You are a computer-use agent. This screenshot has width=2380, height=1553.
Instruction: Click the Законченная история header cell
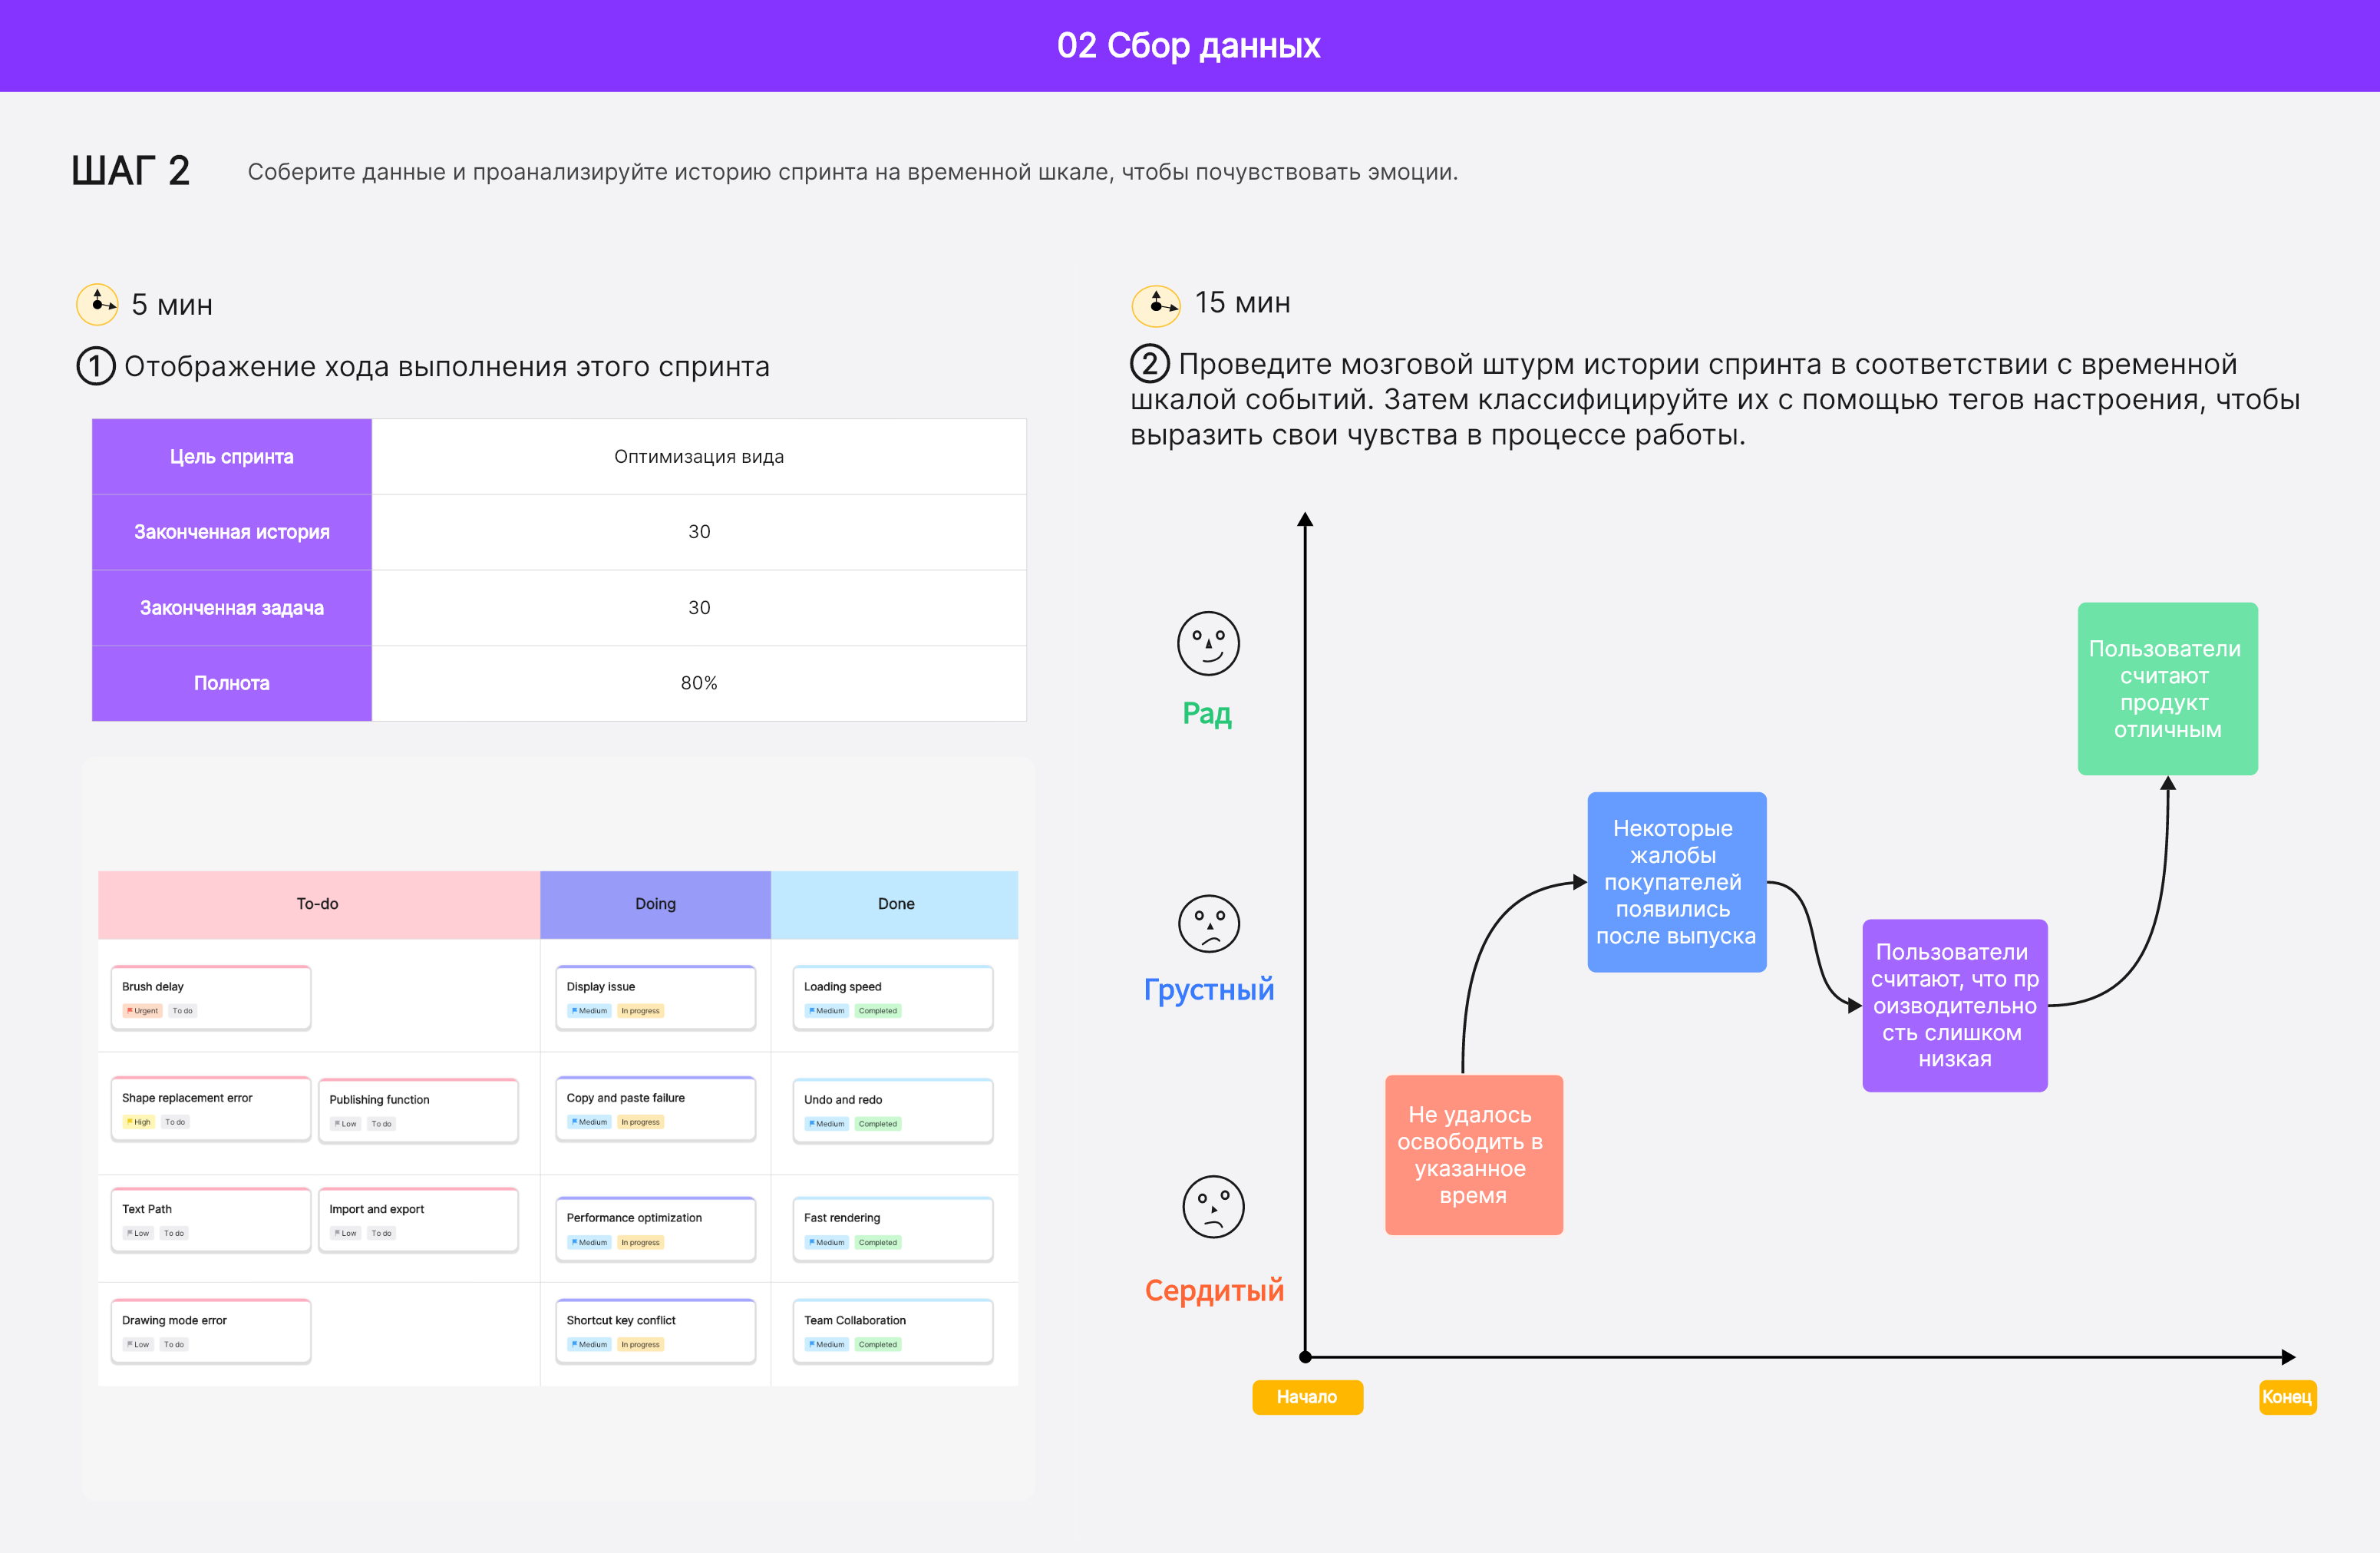tap(232, 532)
